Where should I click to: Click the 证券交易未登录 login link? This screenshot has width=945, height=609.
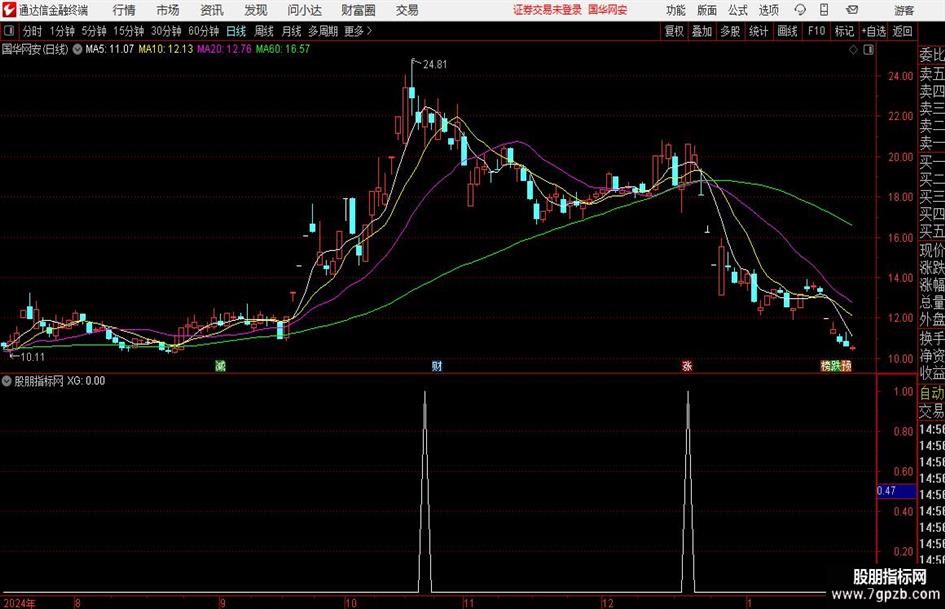tap(547, 10)
